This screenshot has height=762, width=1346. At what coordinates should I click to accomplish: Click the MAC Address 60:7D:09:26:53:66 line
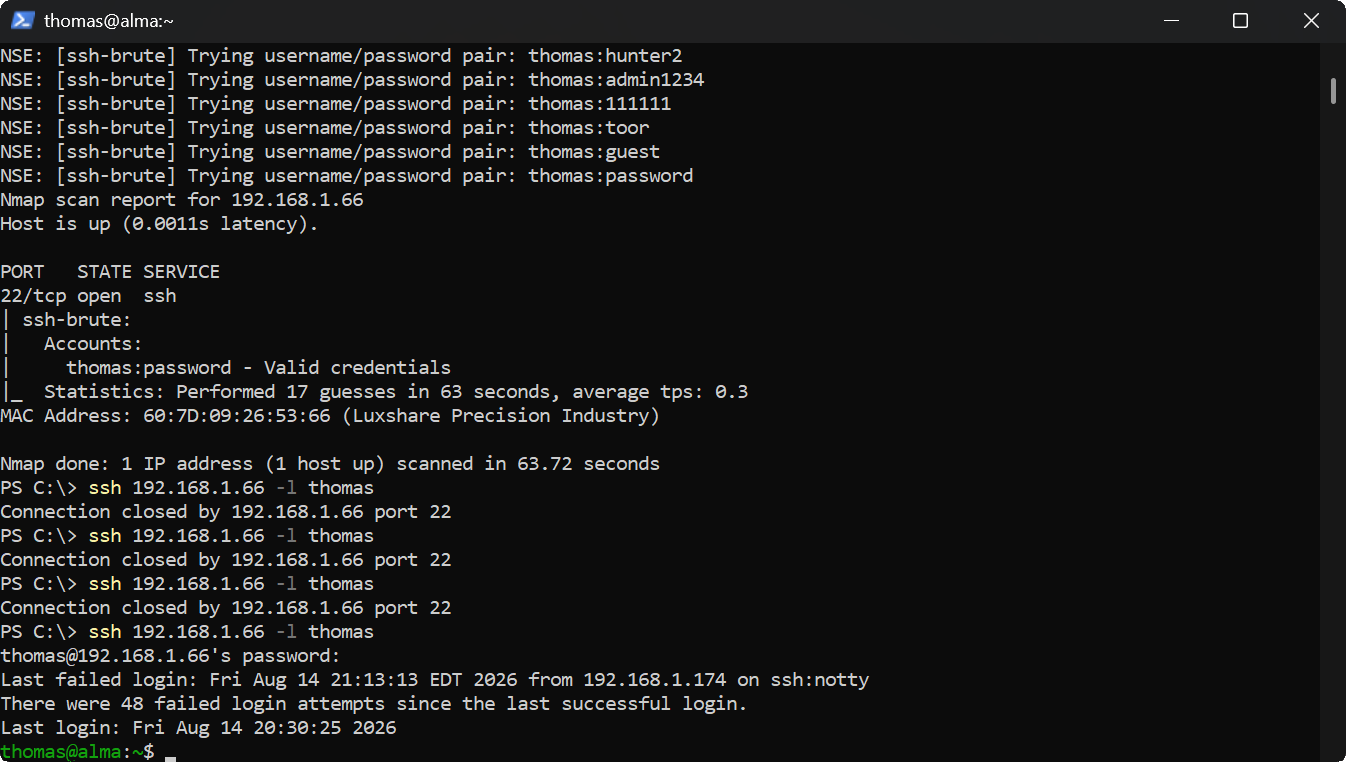tap(330, 416)
